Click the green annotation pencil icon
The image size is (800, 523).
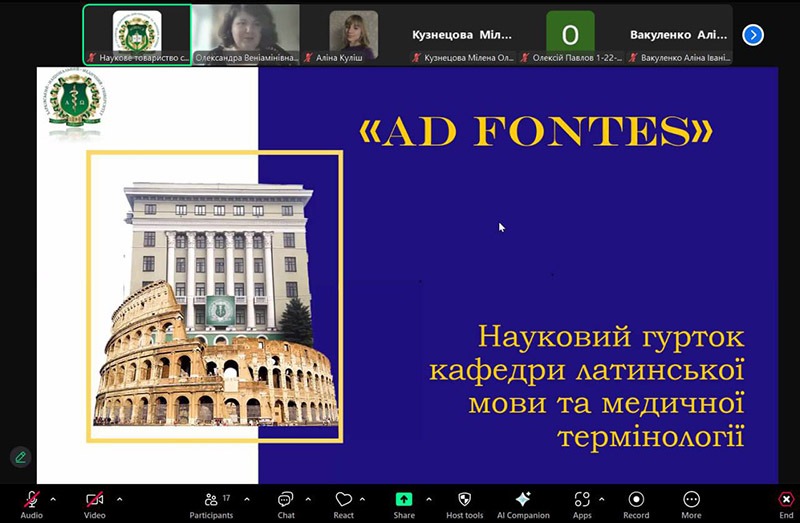point(20,457)
